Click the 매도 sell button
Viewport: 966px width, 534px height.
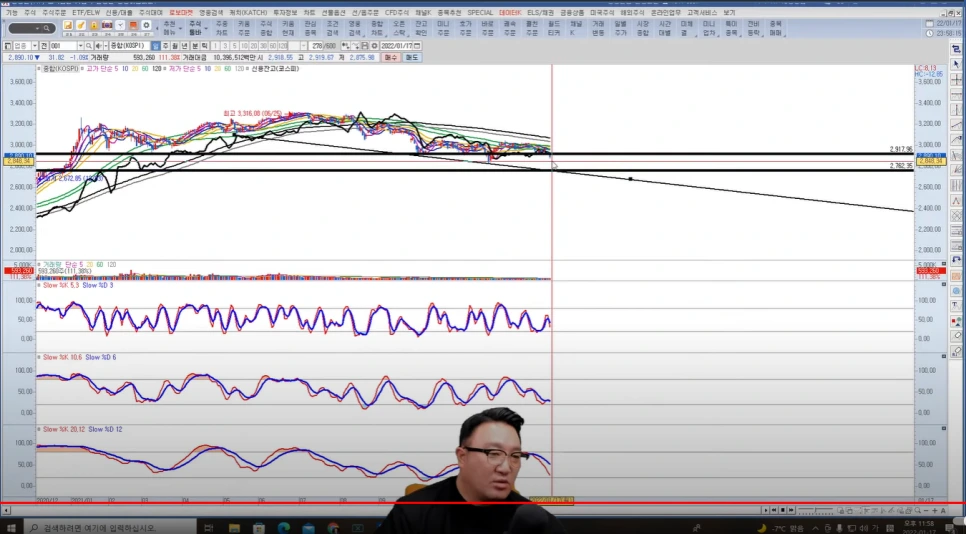pyautogui.click(x=412, y=57)
